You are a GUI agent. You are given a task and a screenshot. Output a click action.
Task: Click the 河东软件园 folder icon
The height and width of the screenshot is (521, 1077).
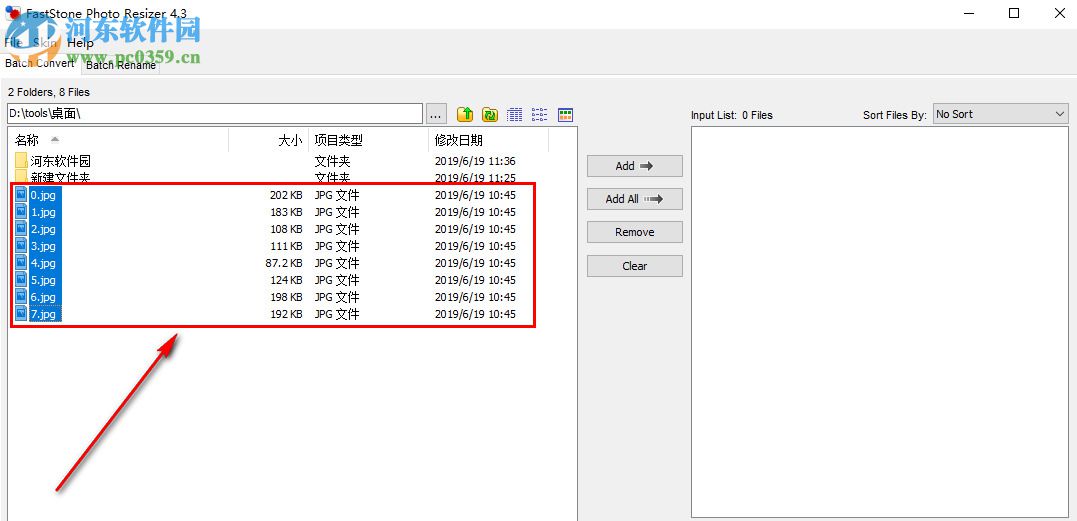click(x=21, y=161)
